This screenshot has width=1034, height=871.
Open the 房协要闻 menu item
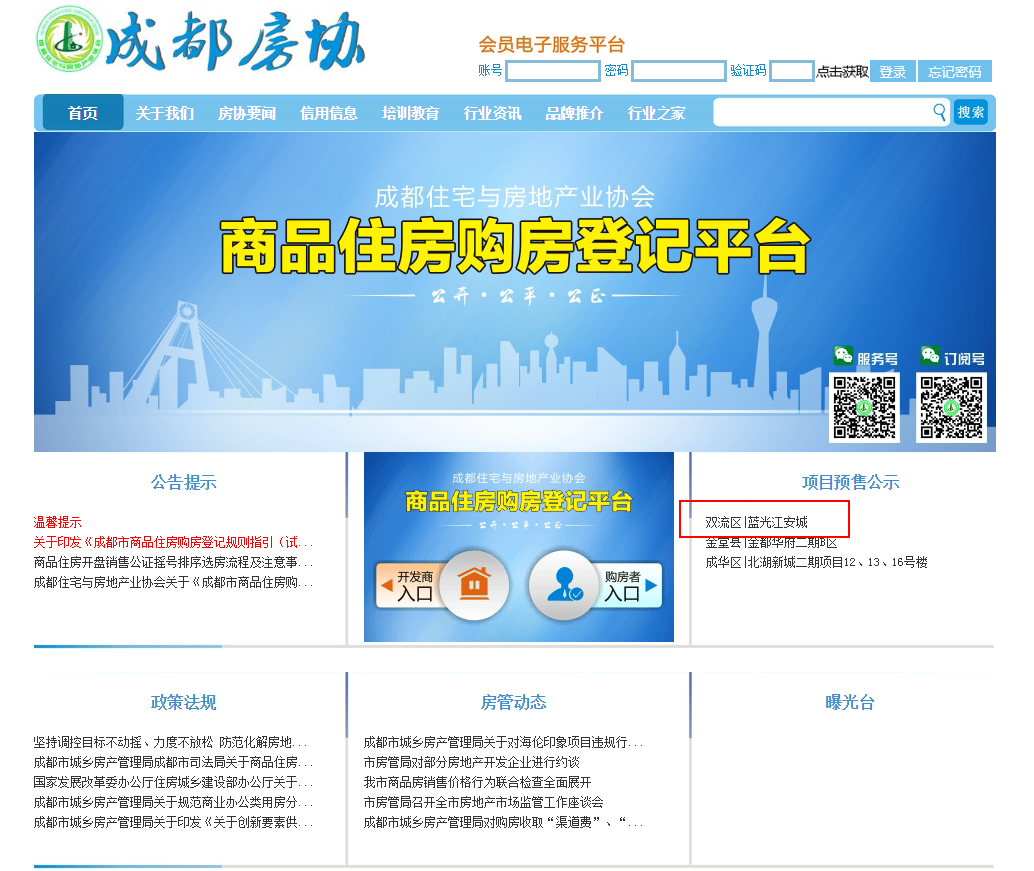tap(247, 113)
